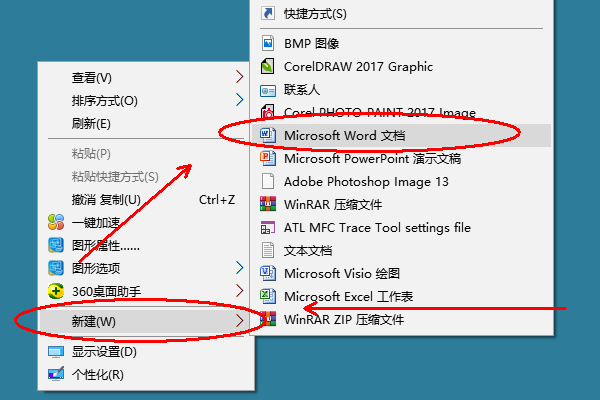Click the BMP image file icon

click(x=268, y=43)
